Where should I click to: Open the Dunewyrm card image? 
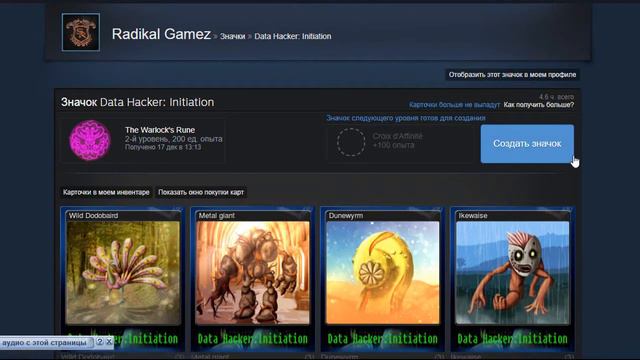[382, 273]
